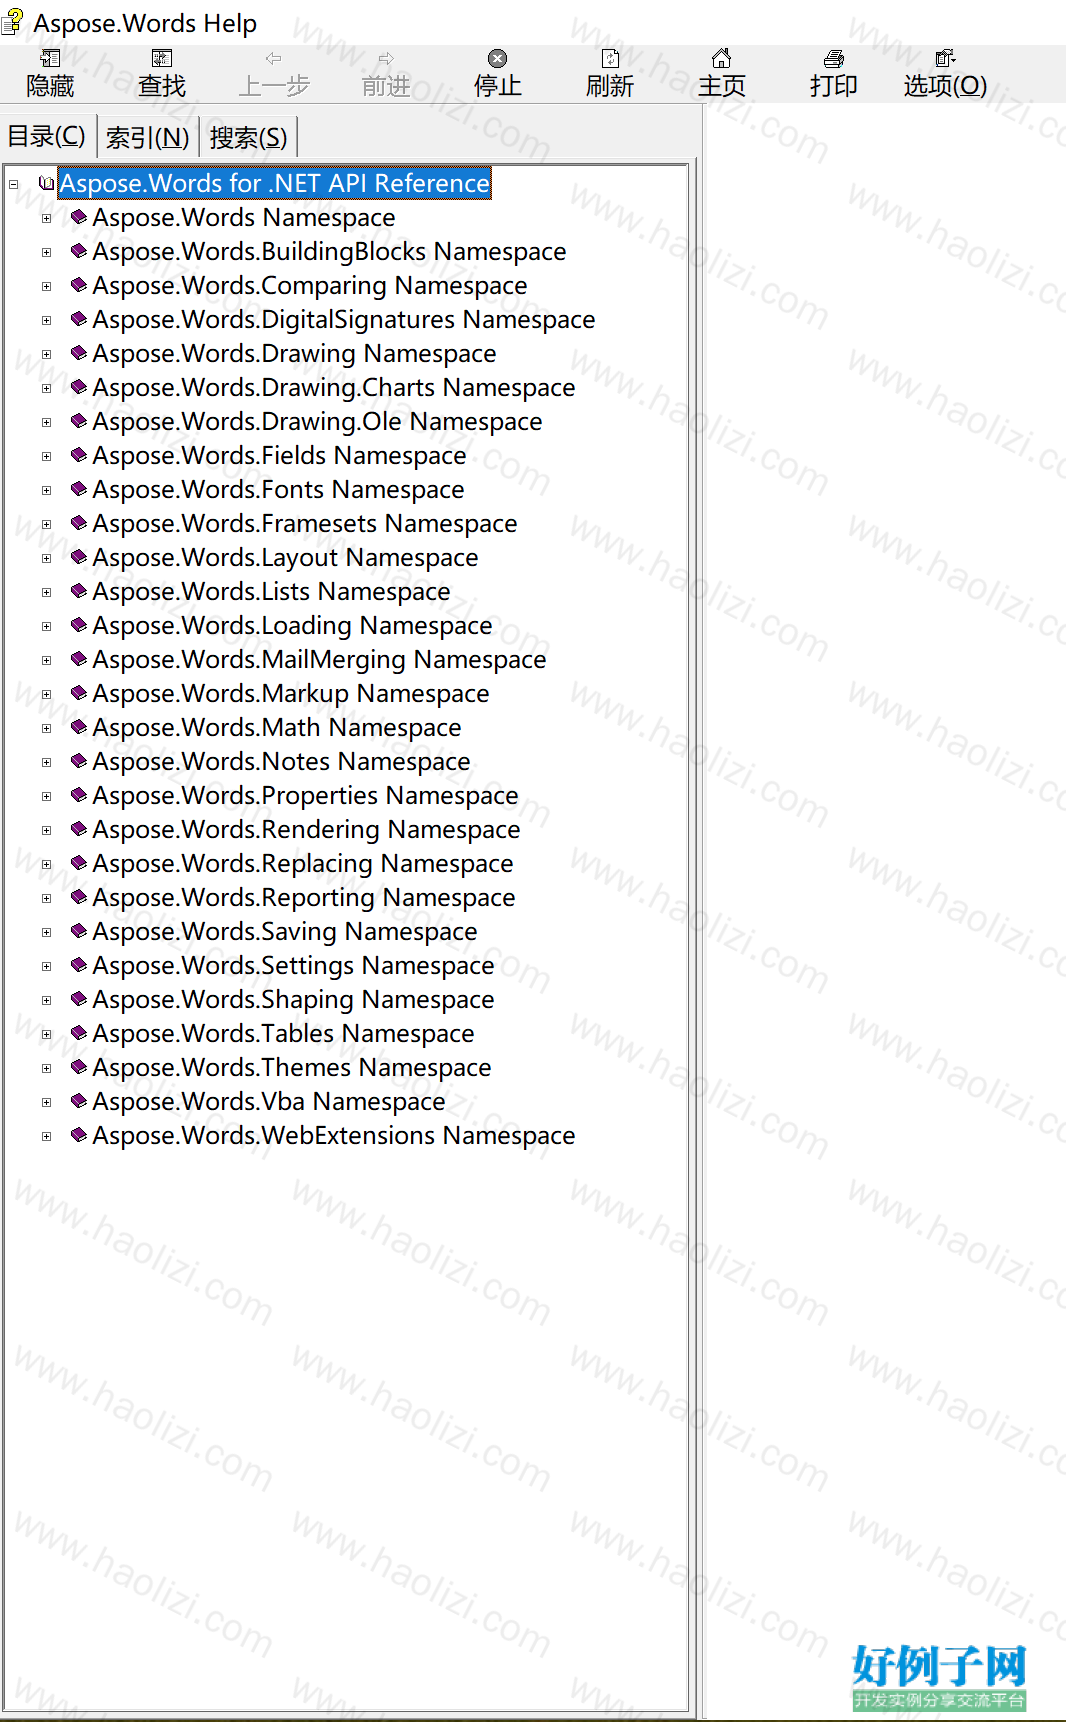
Task: Click the icon beside Rendering Namespace
Action: pos(79,829)
